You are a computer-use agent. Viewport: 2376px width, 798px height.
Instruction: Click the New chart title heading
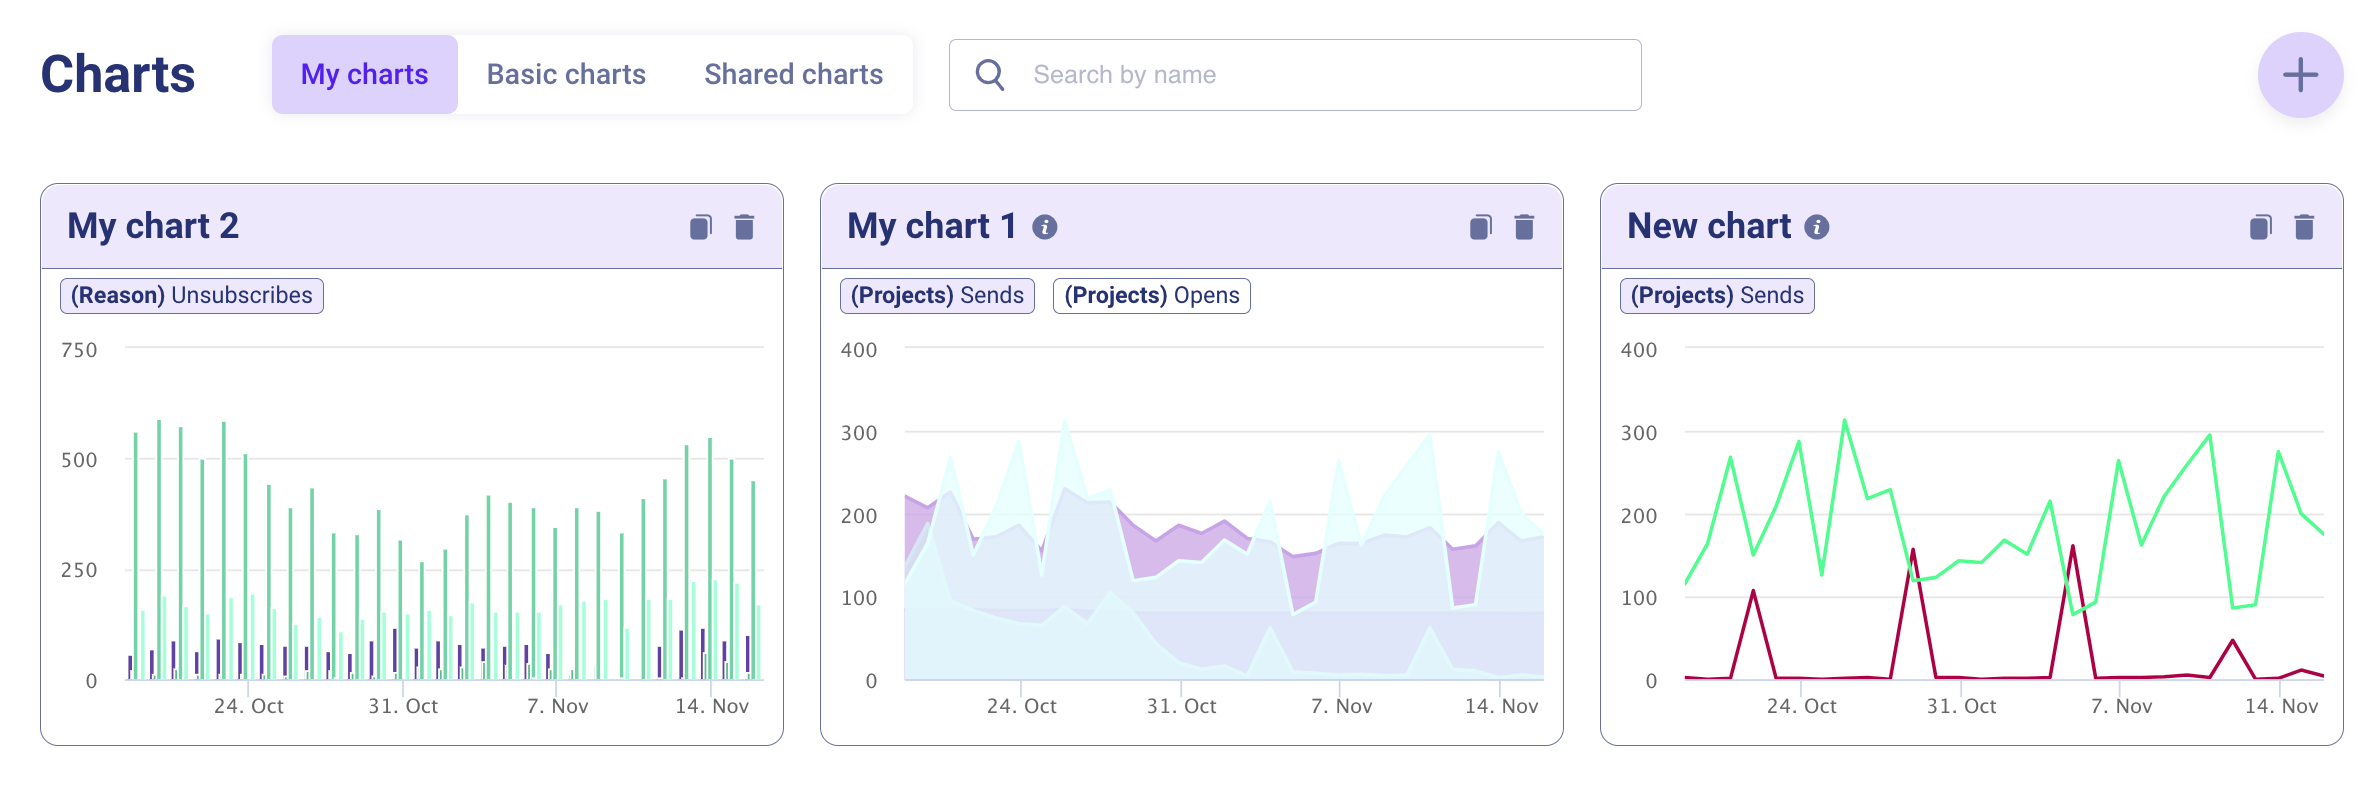pyautogui.click(x=1709, y=226)
